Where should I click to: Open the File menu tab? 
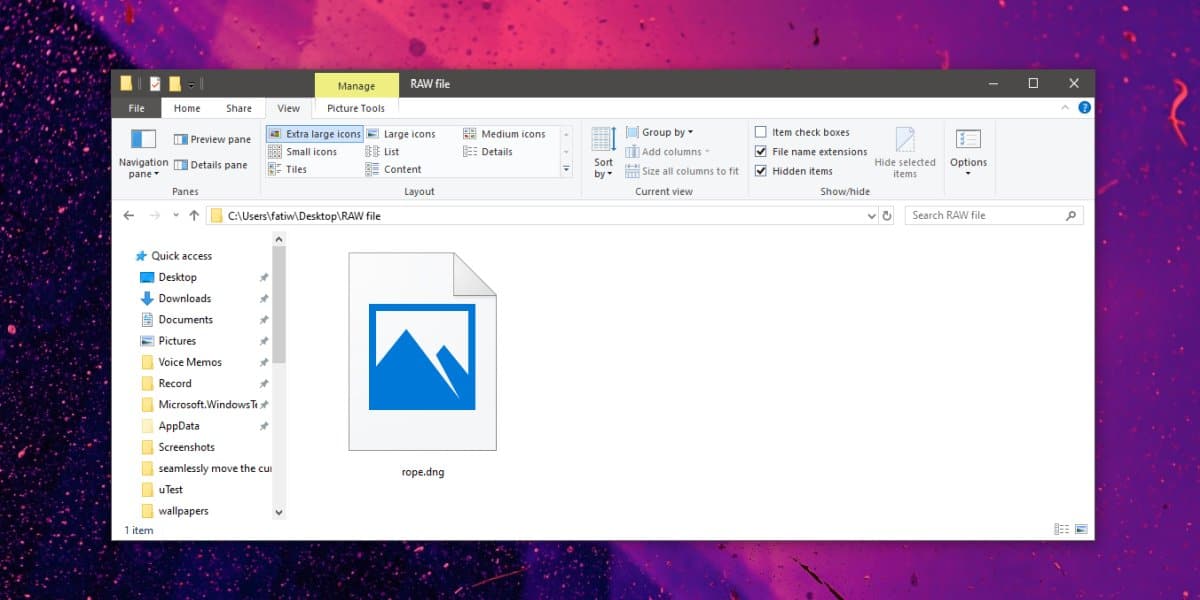(137, 108)
